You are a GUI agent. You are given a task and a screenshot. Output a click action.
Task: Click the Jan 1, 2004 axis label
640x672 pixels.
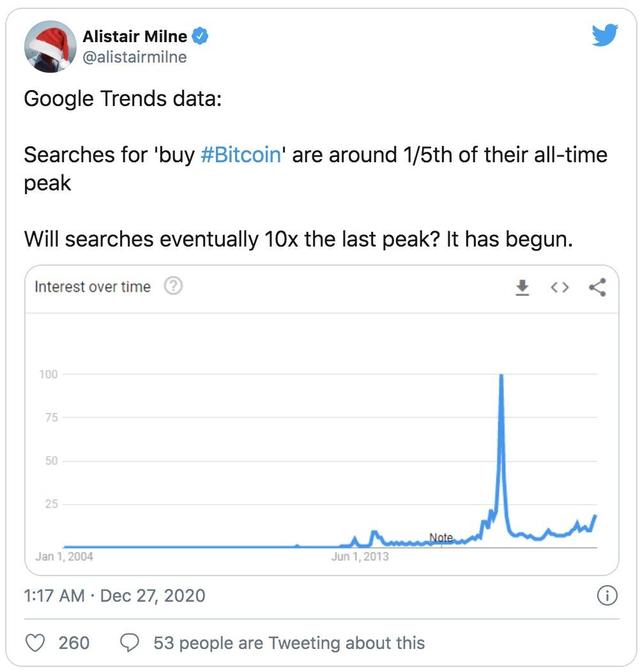click(64, 557)
